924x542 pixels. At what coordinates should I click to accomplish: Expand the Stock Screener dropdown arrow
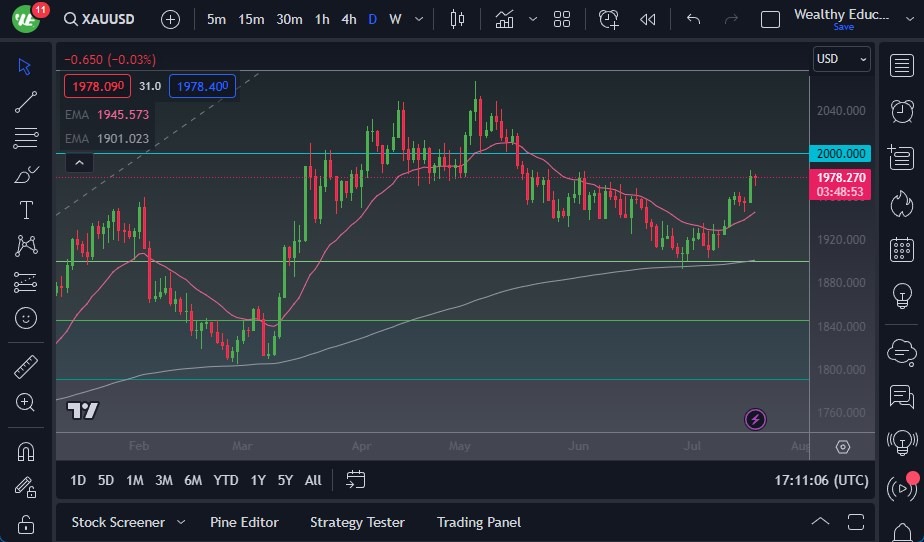(x=181, y=522)
